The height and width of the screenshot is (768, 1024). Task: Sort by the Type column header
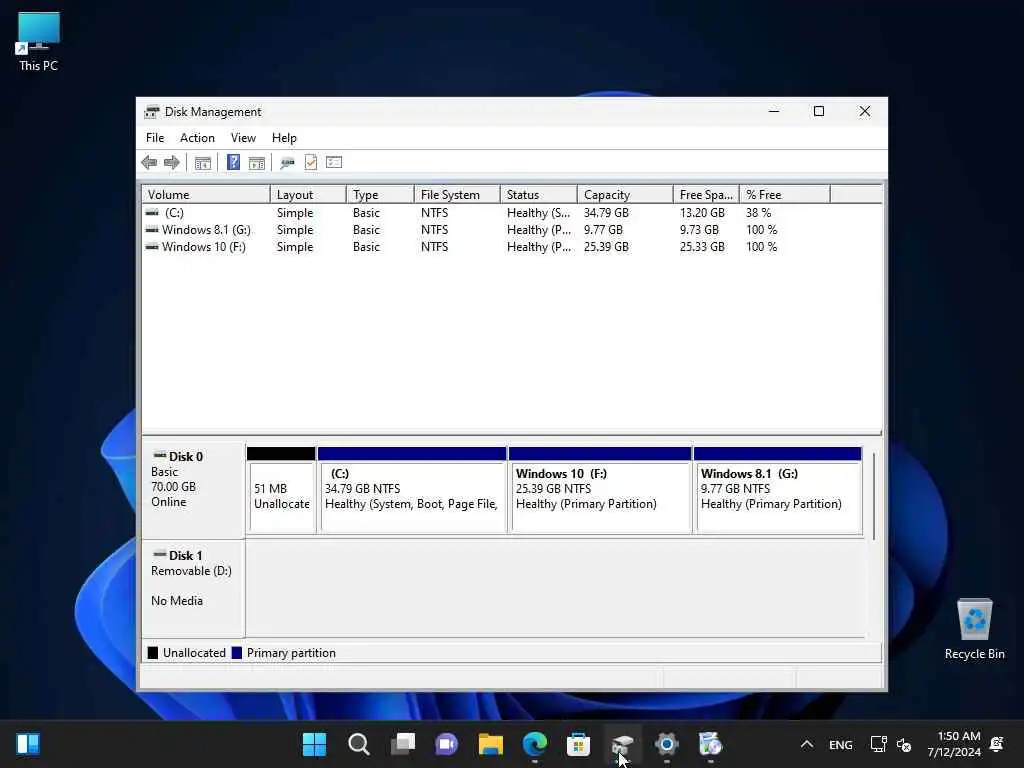click(x=380, y=195)
